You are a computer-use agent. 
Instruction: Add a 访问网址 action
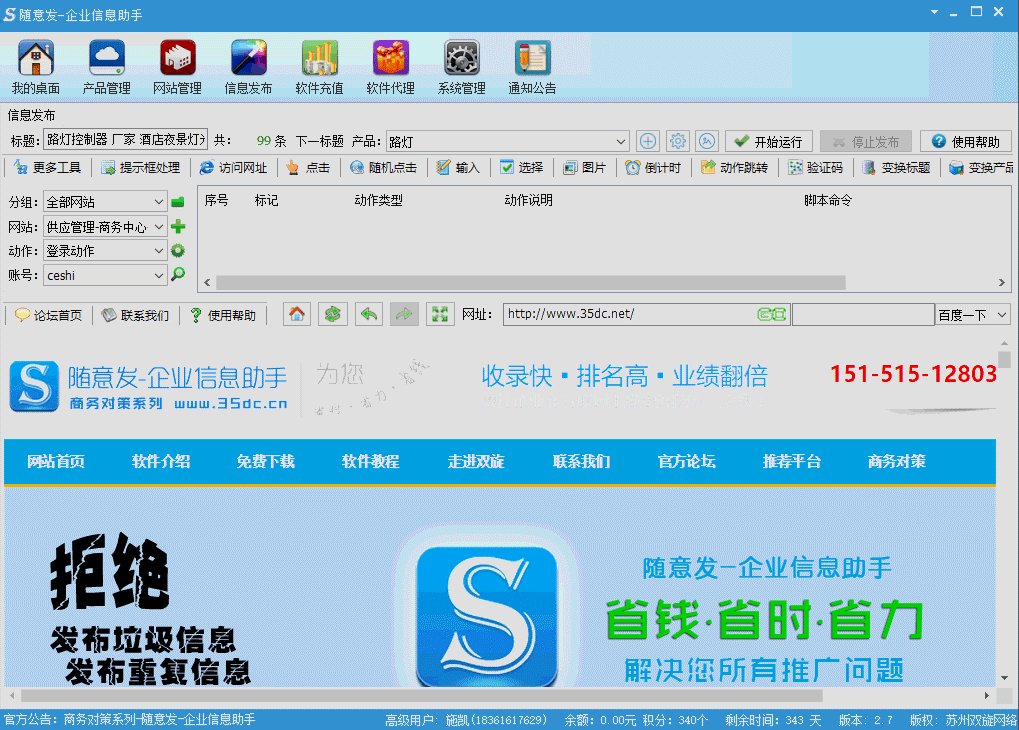coord(233,168)
